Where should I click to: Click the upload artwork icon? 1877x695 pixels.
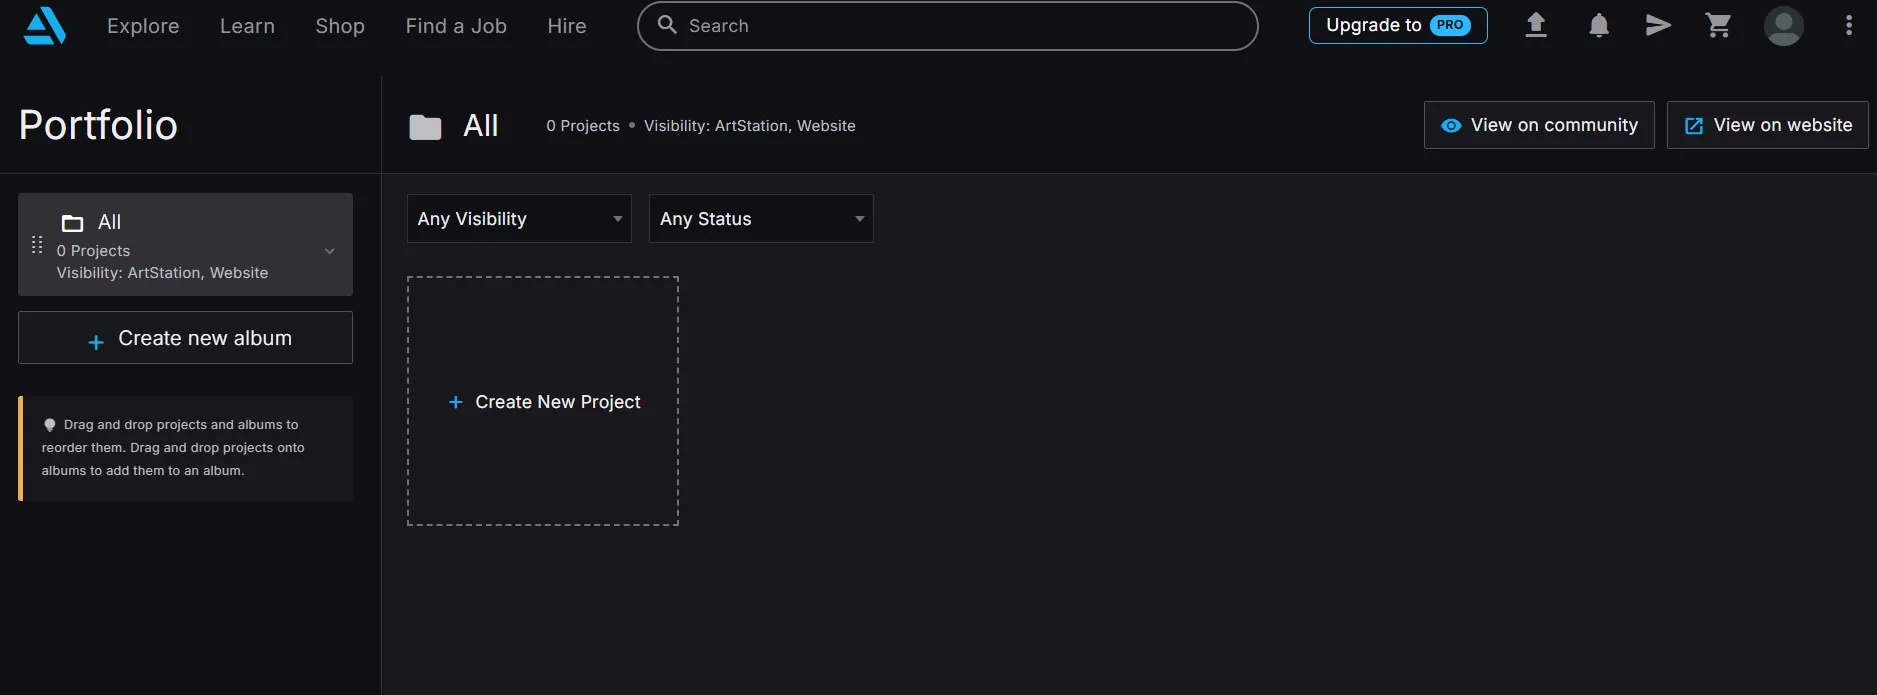click(1536, 25)
